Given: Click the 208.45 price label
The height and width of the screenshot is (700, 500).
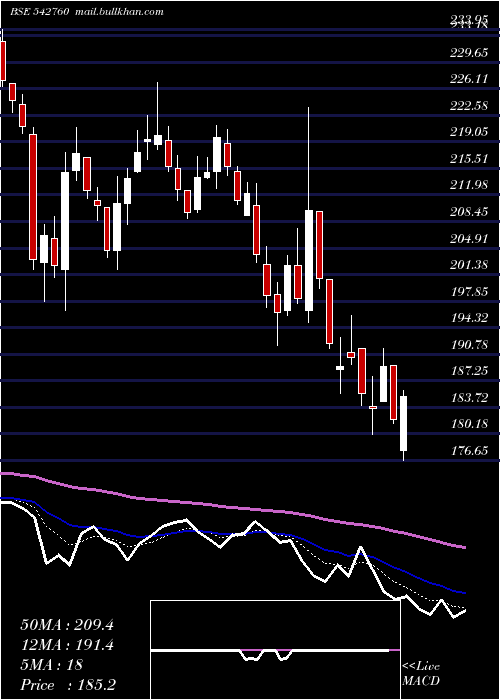Looking at the screenshot, I should point(469,212).
